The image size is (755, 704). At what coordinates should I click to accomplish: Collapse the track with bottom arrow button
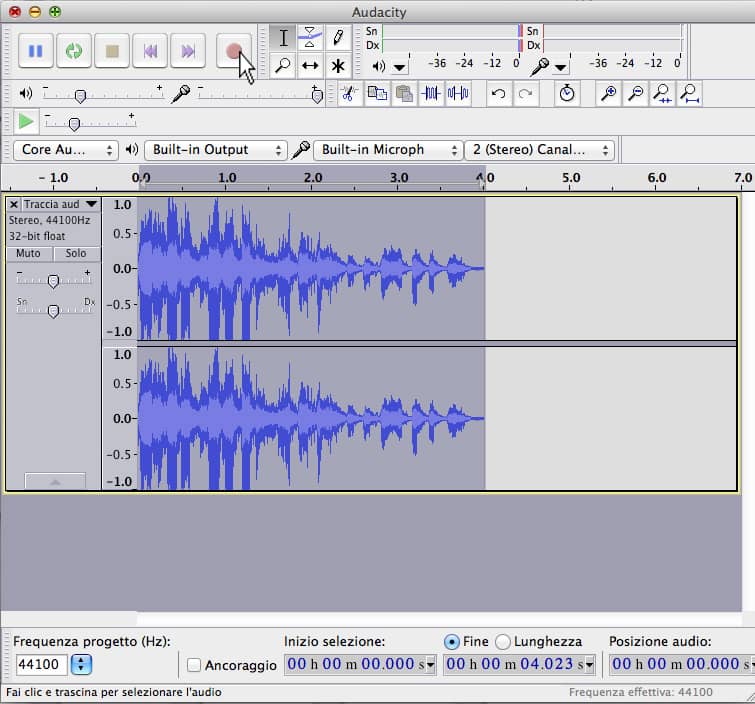(55, 481)
